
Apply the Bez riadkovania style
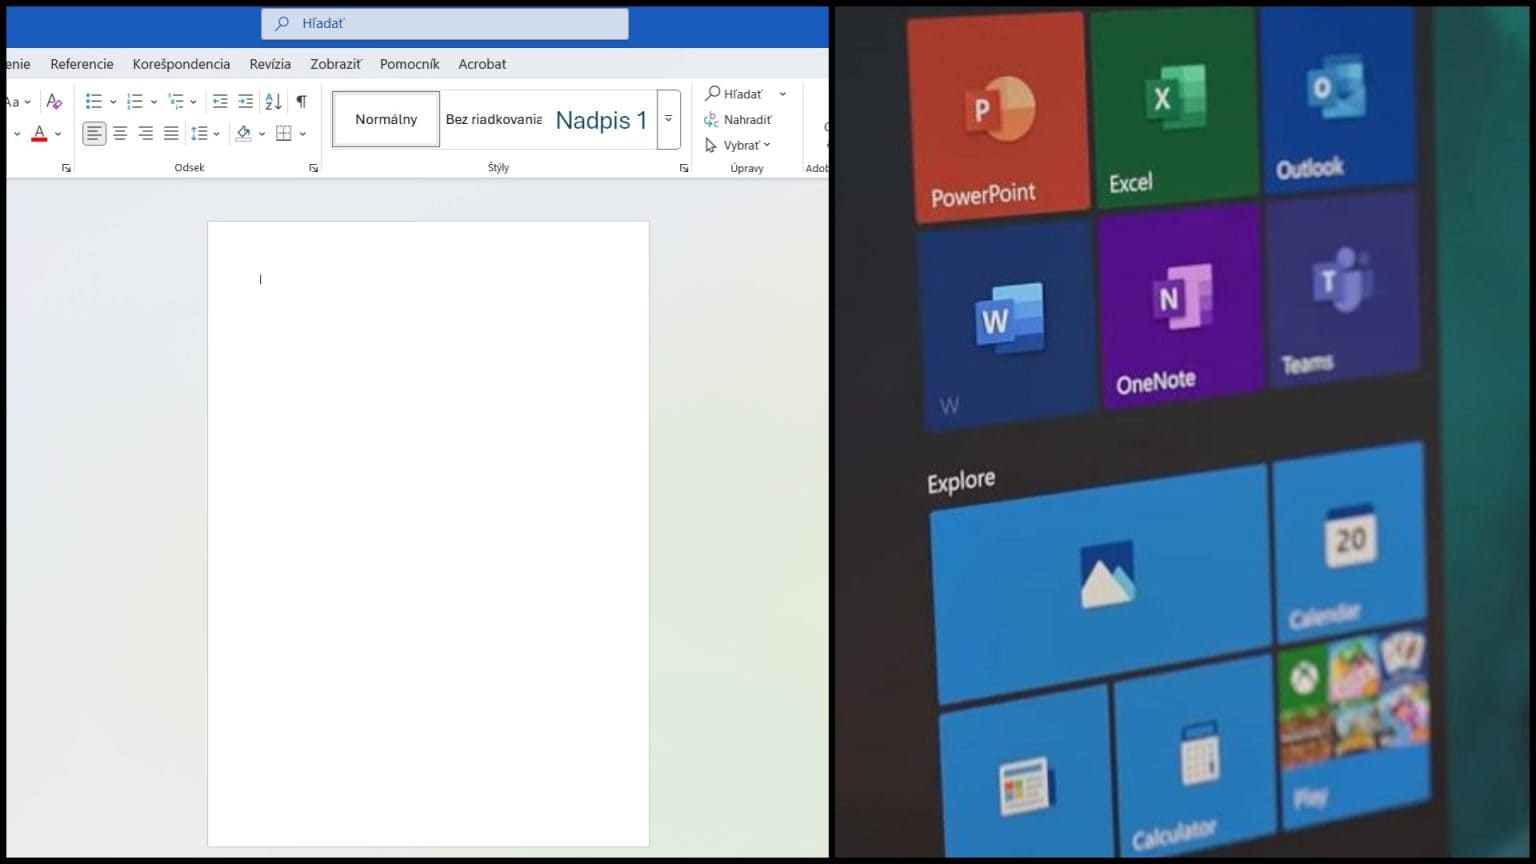pyautogui.click(x=494, y=119)
